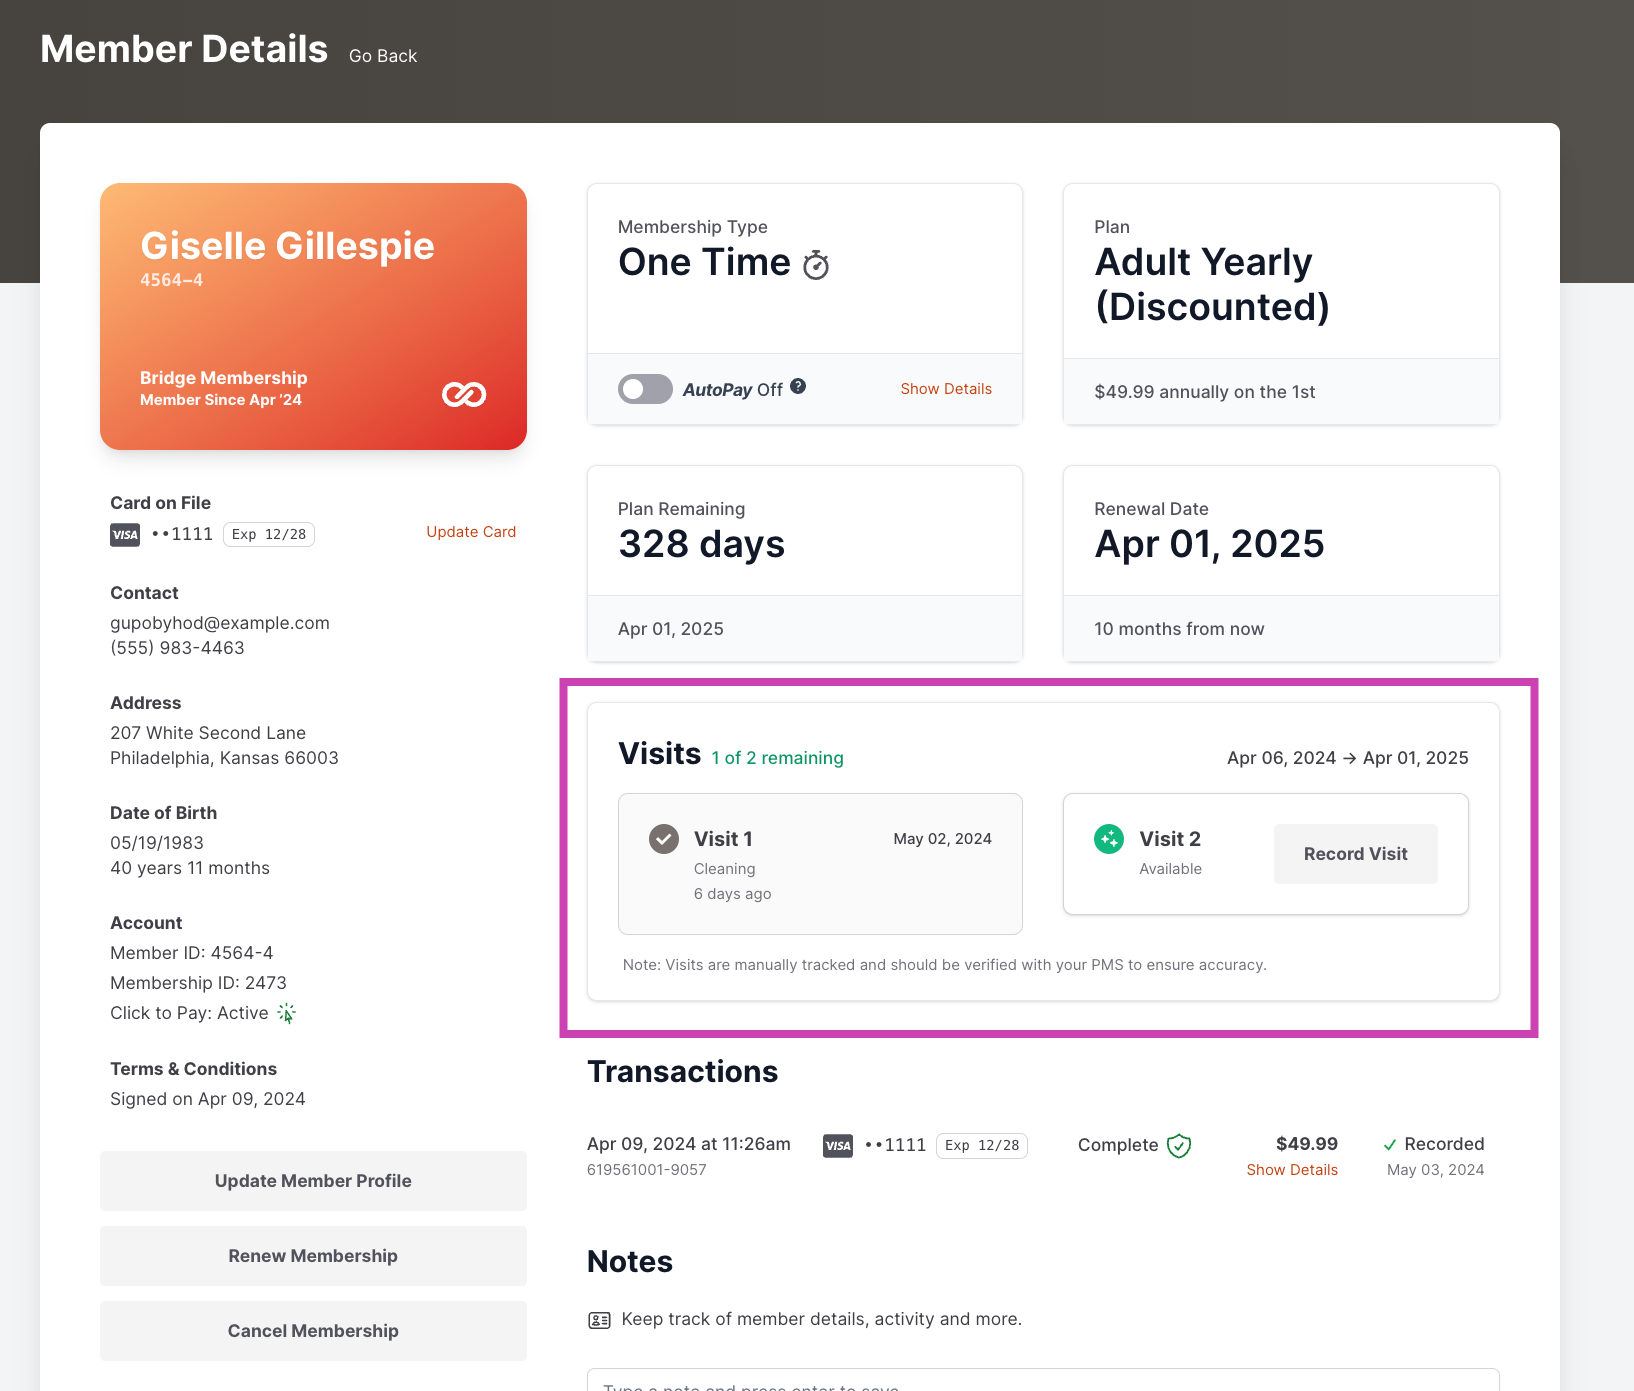This screenshot has height=1391, width=1634.
Task: Click the Apr 09, 2024 at 11:26am timestamp
Action: click(x=689, y=1144)
